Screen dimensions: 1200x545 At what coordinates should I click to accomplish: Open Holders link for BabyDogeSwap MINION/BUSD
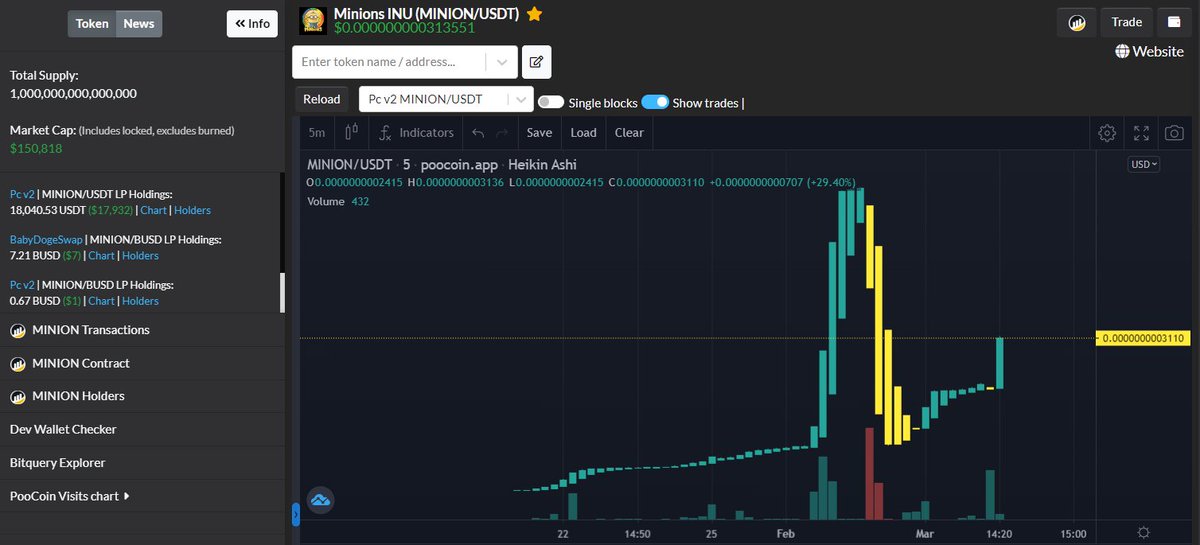[140, 256]
